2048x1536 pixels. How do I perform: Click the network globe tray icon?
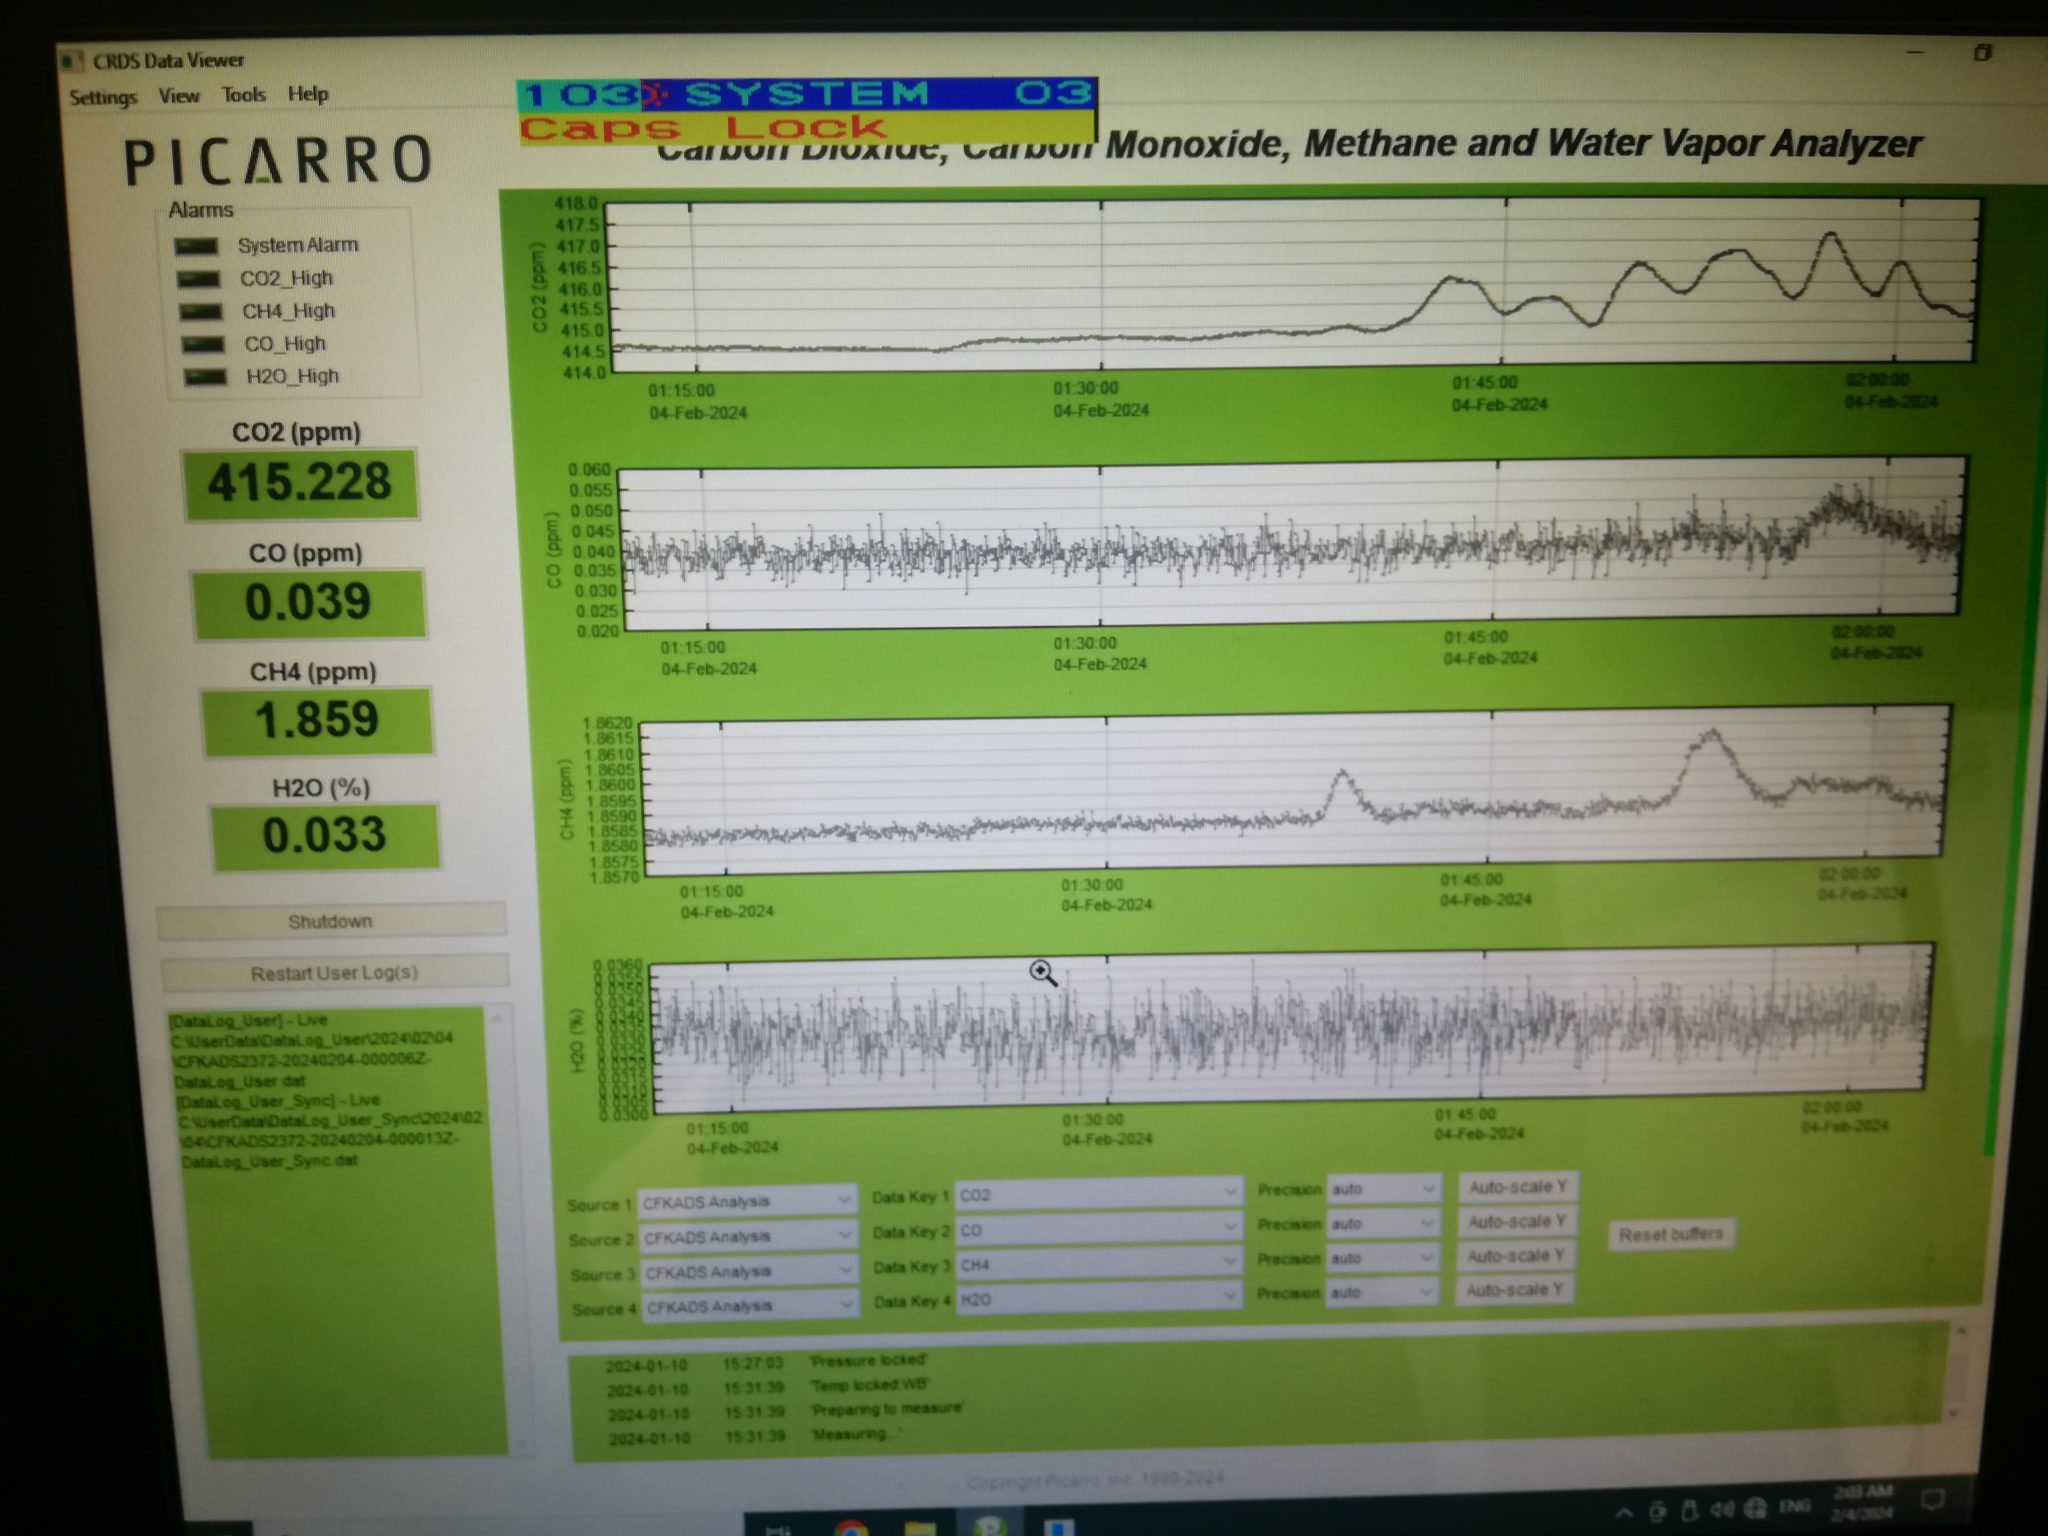click(x=1755, y=1507)
